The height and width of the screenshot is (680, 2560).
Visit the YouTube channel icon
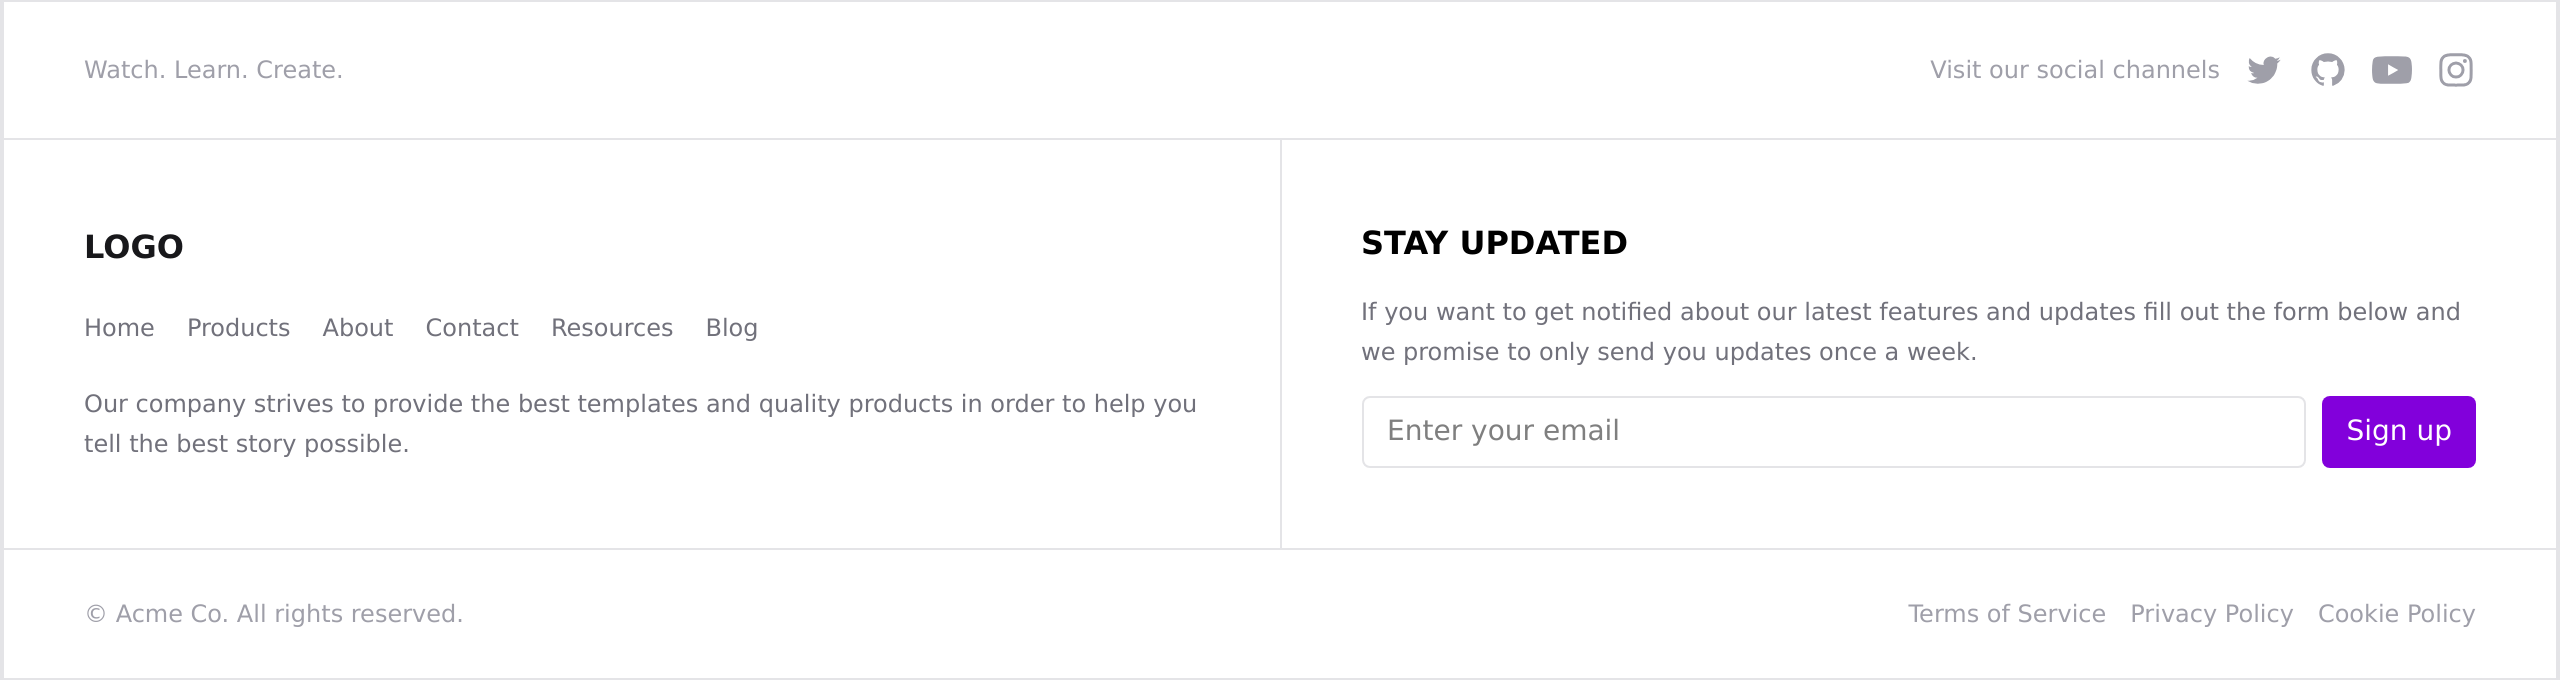(2392, 70)
